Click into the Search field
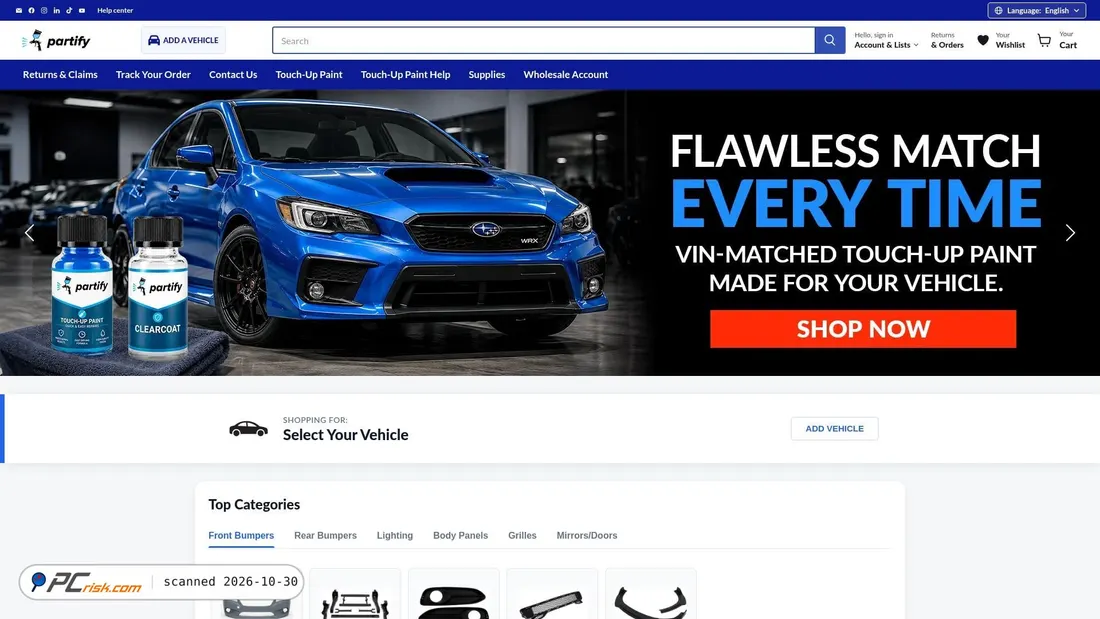 [544, 41]
